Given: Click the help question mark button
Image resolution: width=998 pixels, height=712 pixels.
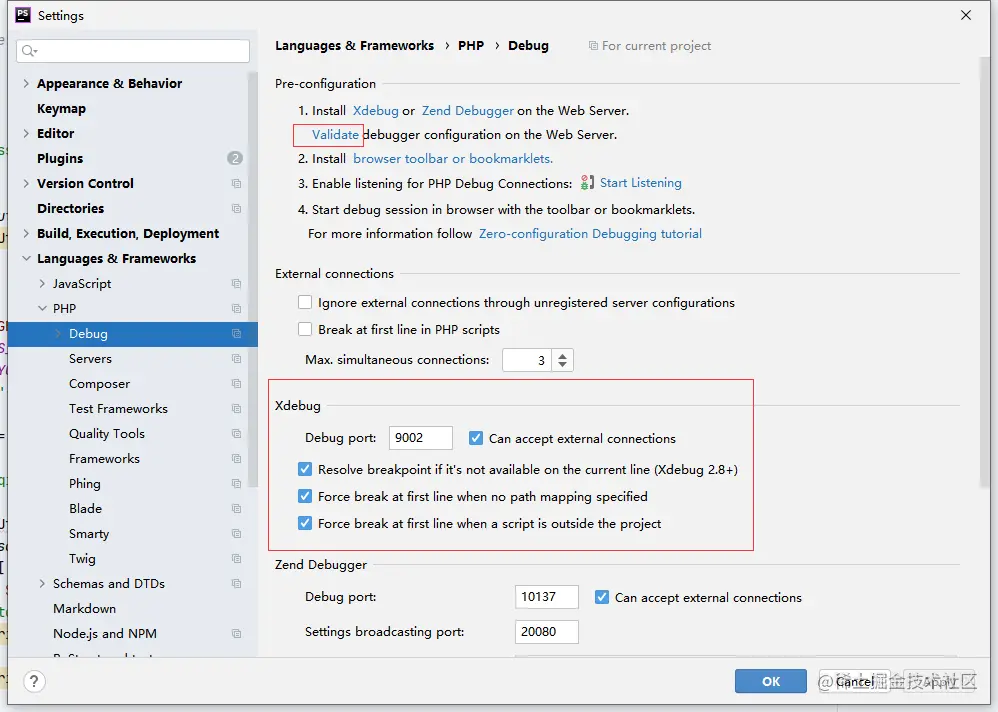Looking at the screenshot, I should tap(34, 682).
